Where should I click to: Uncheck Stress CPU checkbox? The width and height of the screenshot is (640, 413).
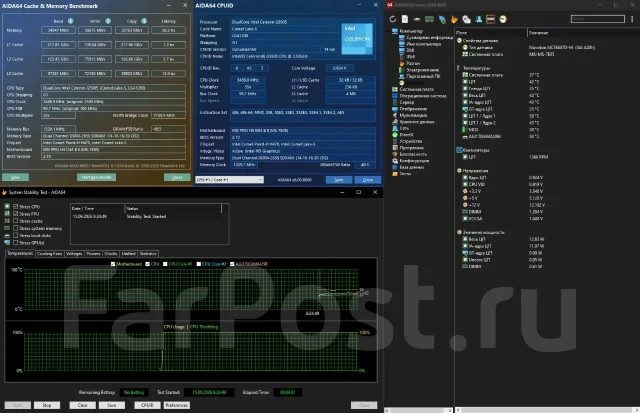coord(16,206)
